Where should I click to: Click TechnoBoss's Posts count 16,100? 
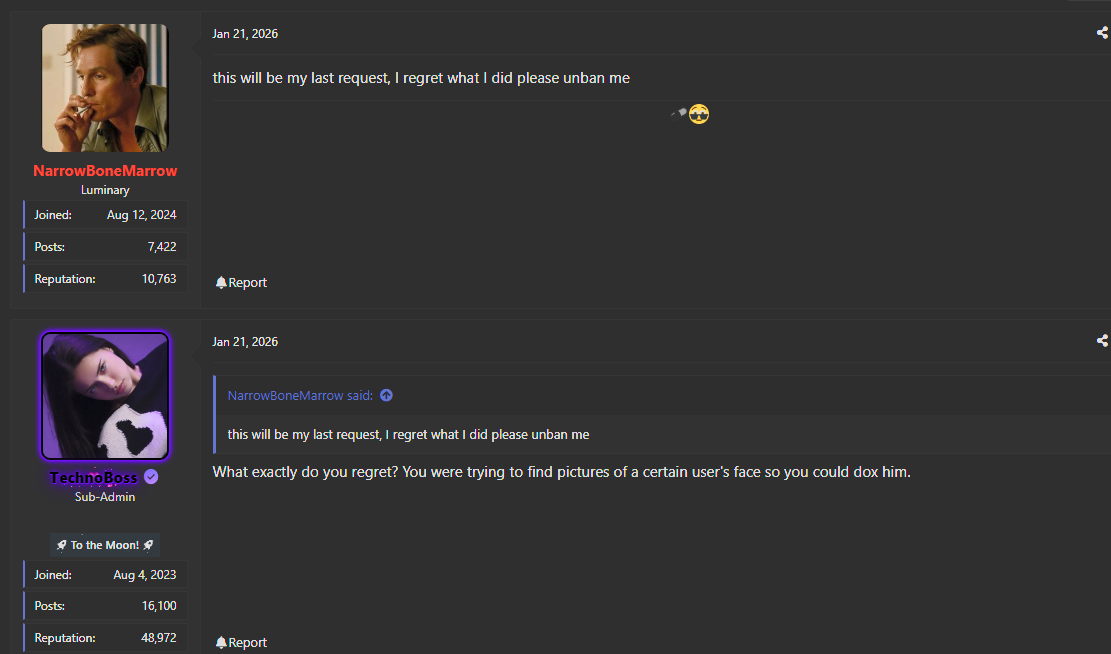tap(159, 606)
